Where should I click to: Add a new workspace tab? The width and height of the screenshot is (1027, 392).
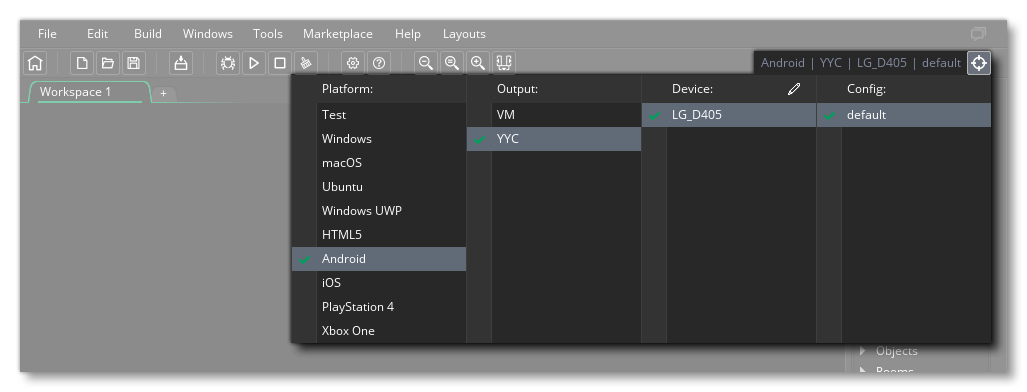point(164,94)
